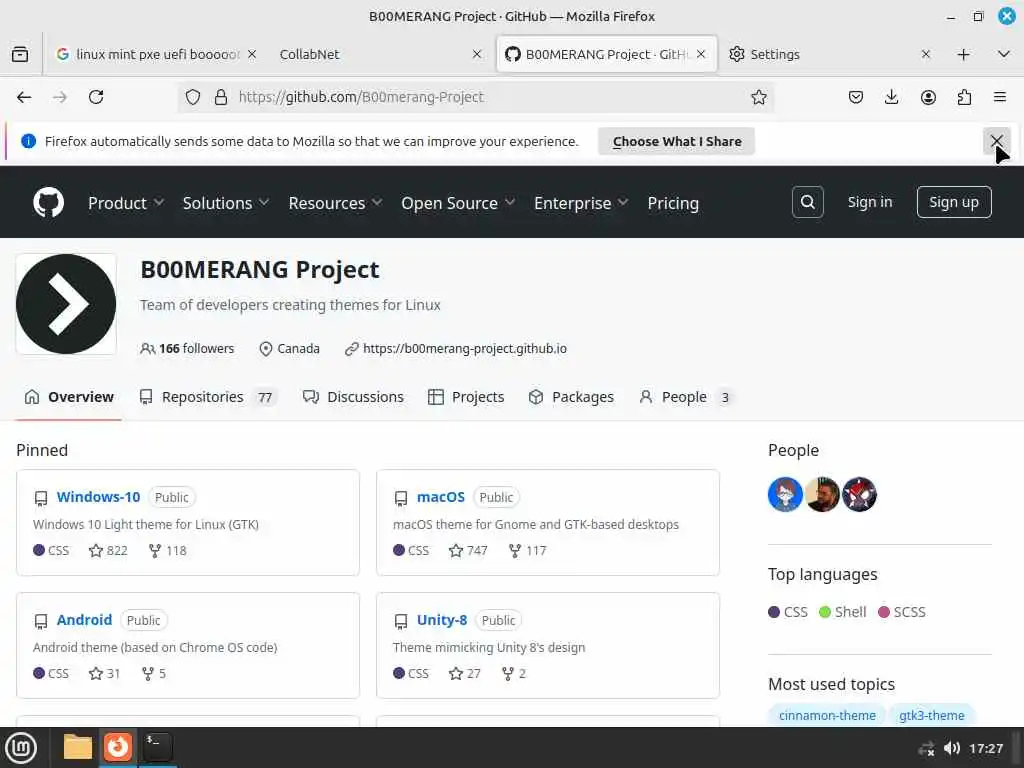
Task: Expand the Resources menu
Action: [335, 203]
